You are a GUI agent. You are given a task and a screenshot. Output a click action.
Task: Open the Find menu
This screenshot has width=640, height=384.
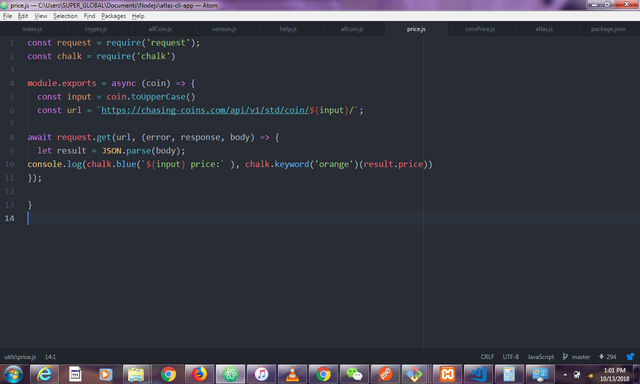tap(89, 16)
